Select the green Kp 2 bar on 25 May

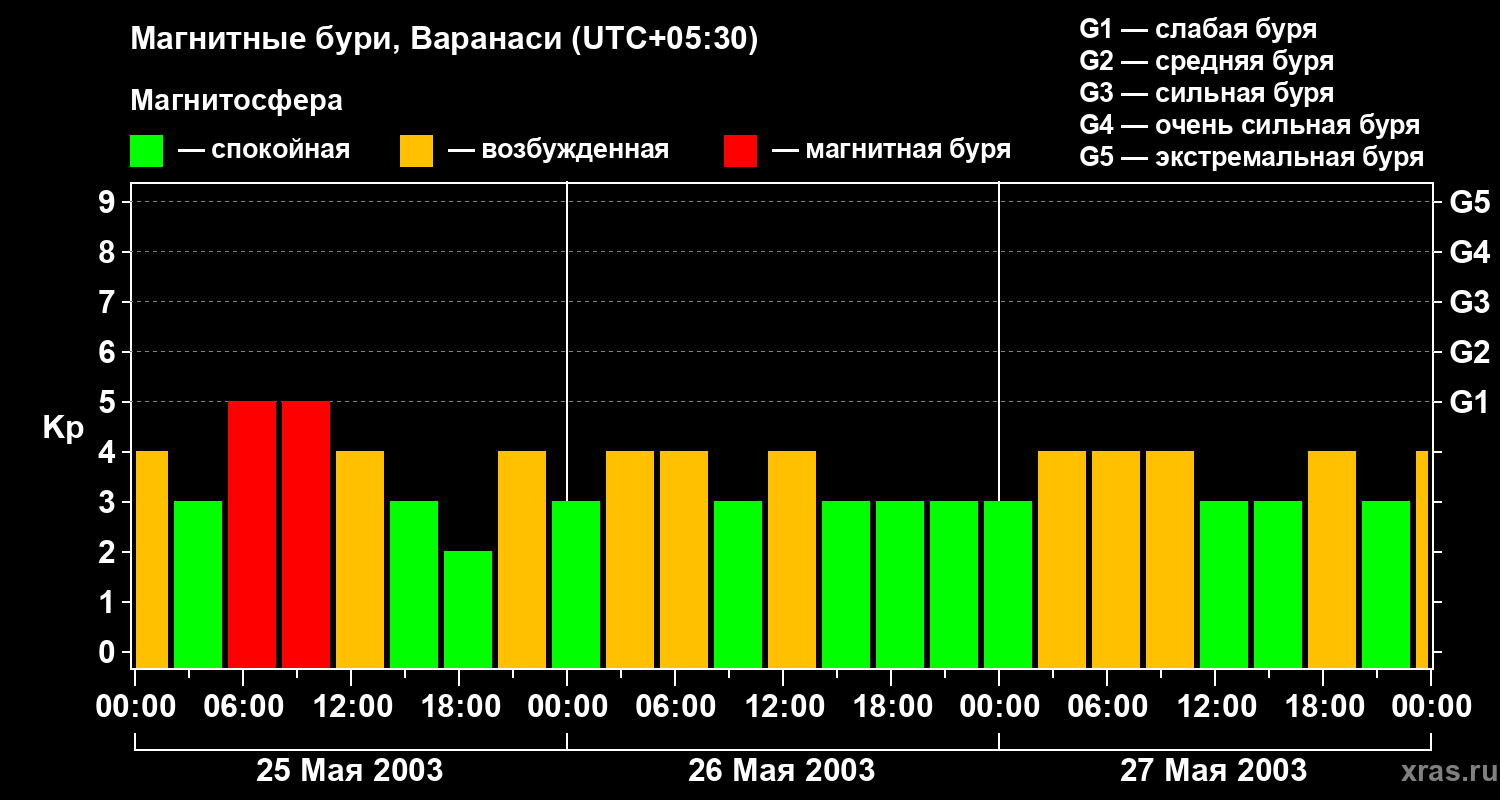(x=468, y=609)
